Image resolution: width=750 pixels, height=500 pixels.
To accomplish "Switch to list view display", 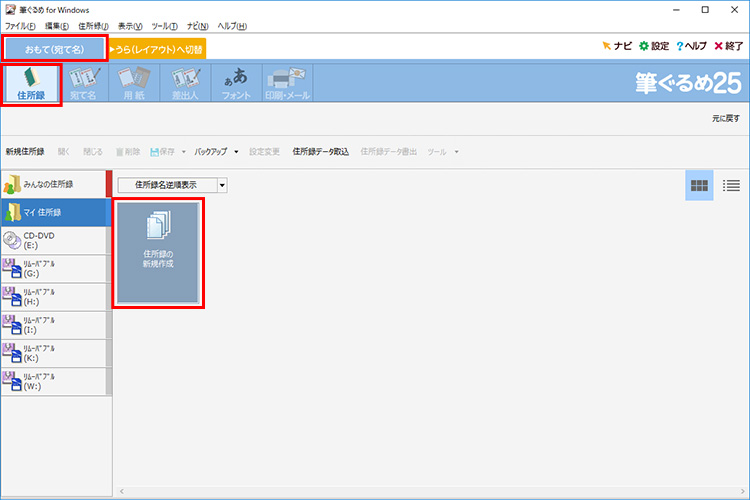I will pos(731,185).
